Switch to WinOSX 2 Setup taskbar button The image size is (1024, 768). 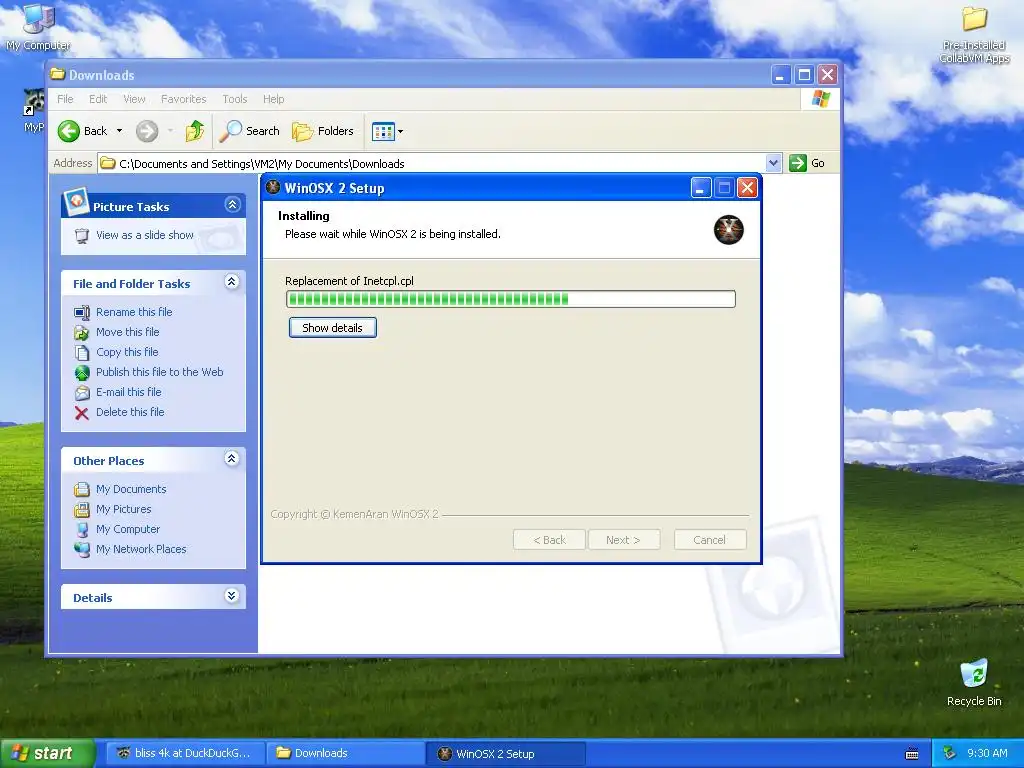[x=506, y=753]
